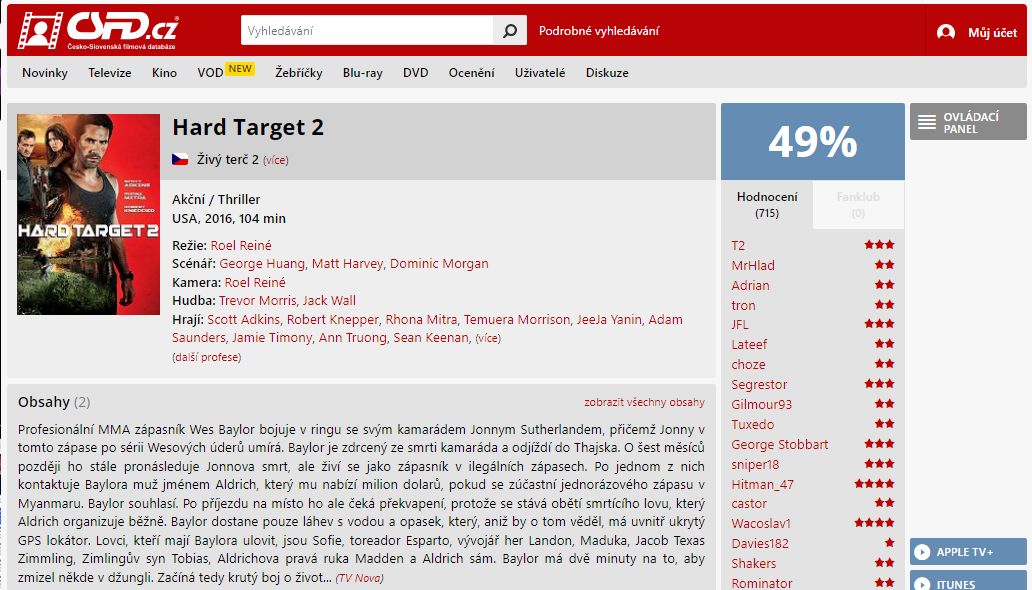Open the user account avatar icon
This screenshot has width=1032, height=590.
[x=946, y=32]
